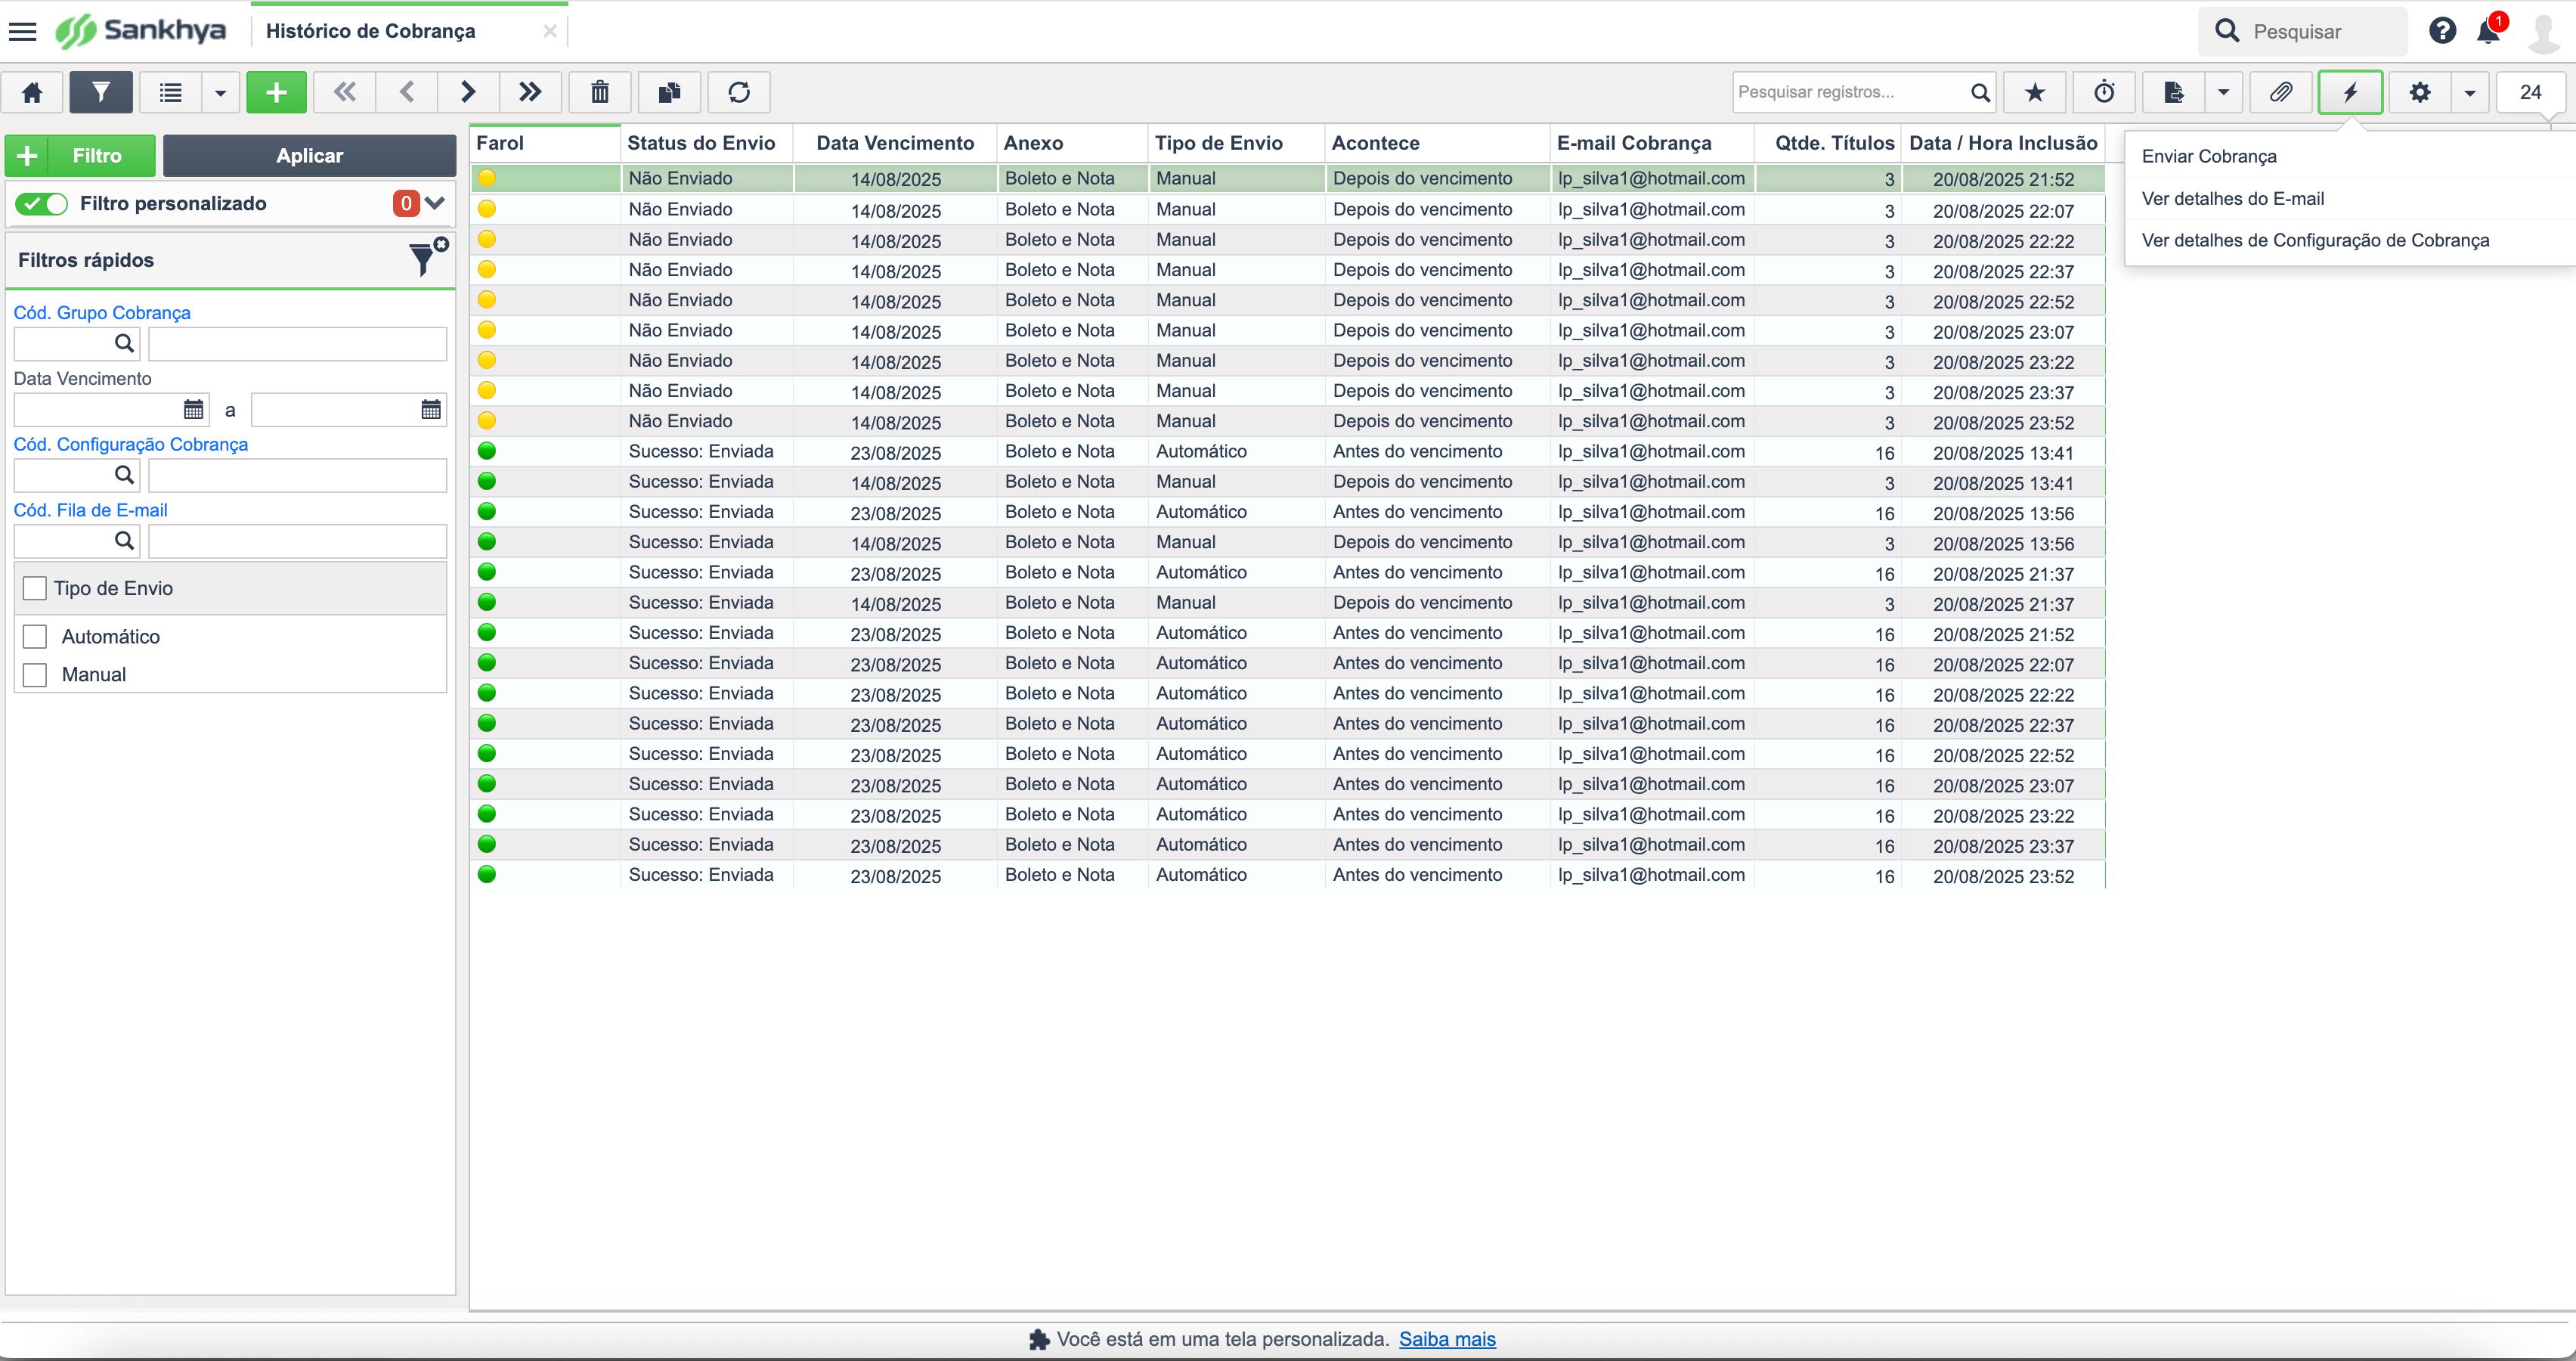
Task: Check the Automático checkbox
Action: coord(35,637)
